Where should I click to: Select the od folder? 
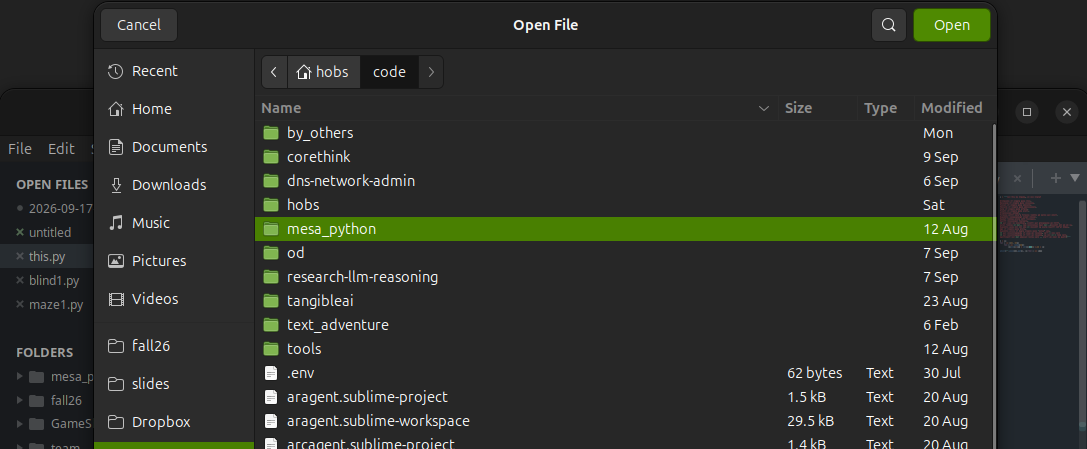[625, 253]
